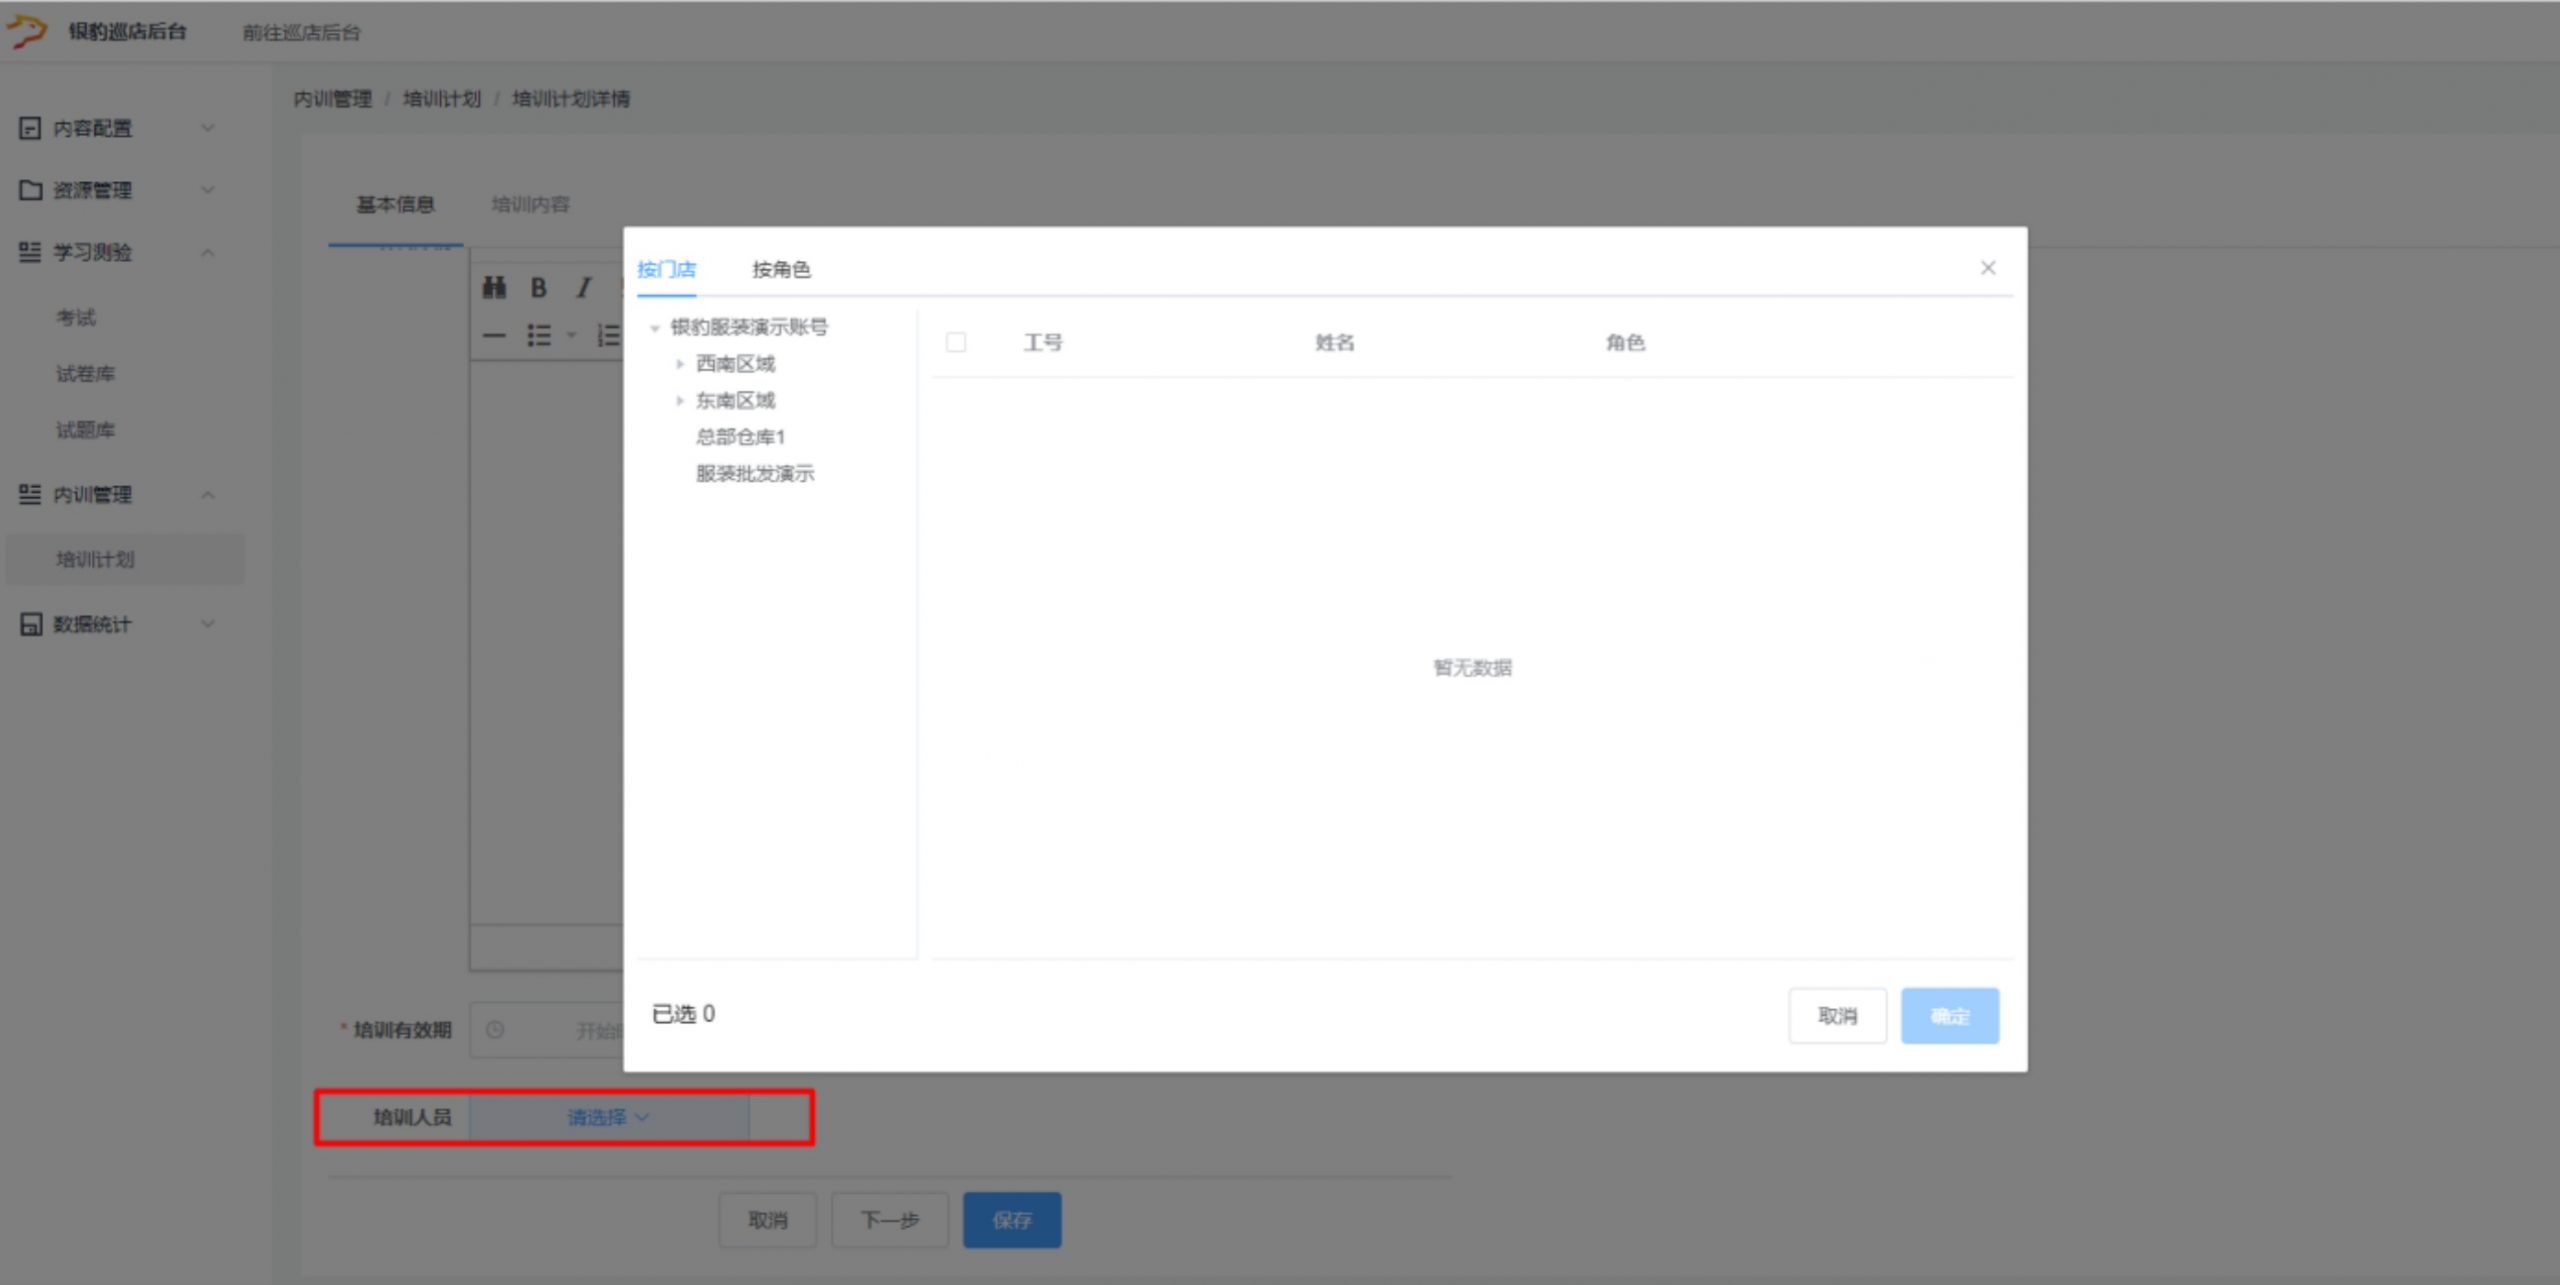Screen dimensions: 2560x1285
Task: Click the clock icon in 培训有效期 field
Action: pyautogui.click(x=495, y=1029)
